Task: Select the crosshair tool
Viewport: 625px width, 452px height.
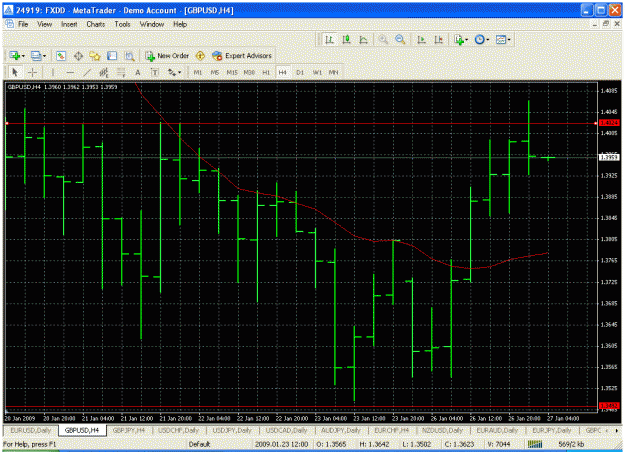Action: coord(32,72)
